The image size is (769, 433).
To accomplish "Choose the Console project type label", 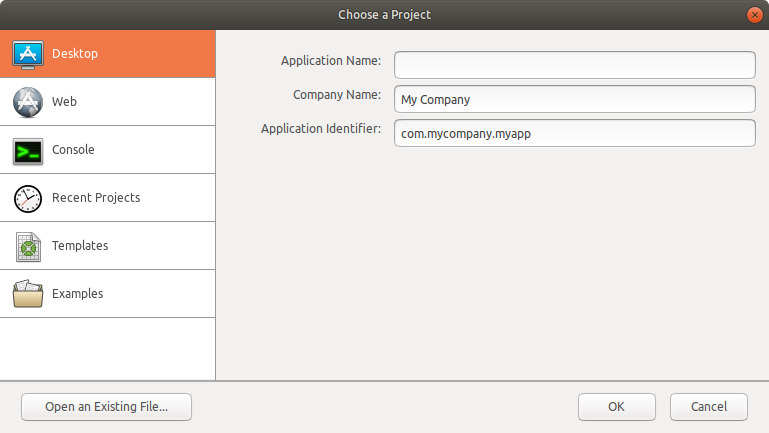I will 73,150.
